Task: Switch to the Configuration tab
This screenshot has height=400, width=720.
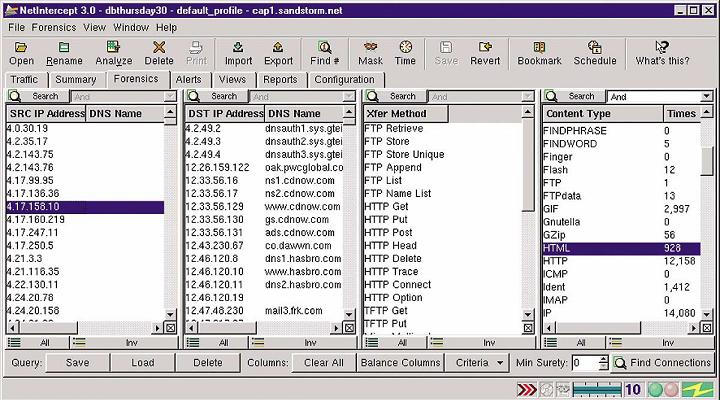Action: pos(344,80)
